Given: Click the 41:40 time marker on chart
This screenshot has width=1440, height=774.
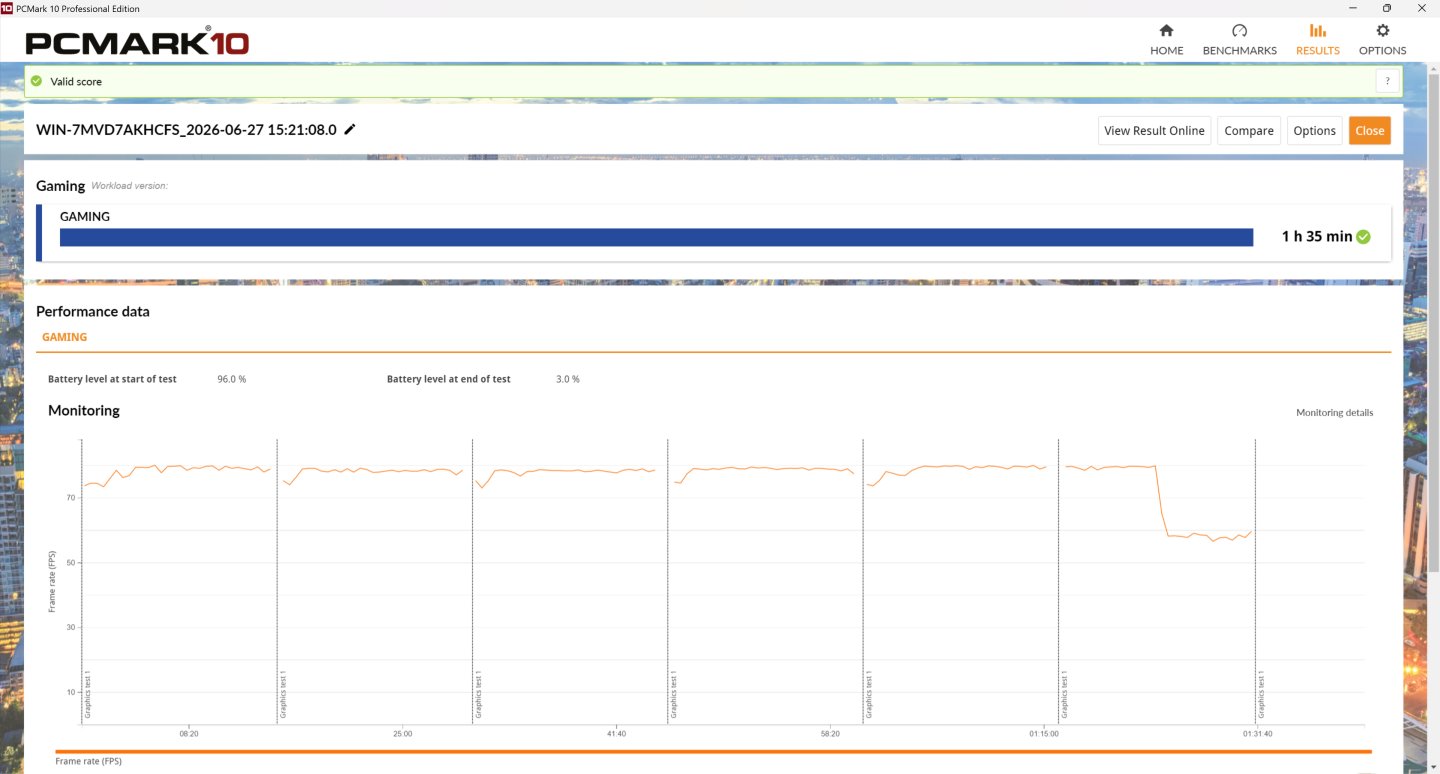Looking at the screenshot, I should point(616,734).
